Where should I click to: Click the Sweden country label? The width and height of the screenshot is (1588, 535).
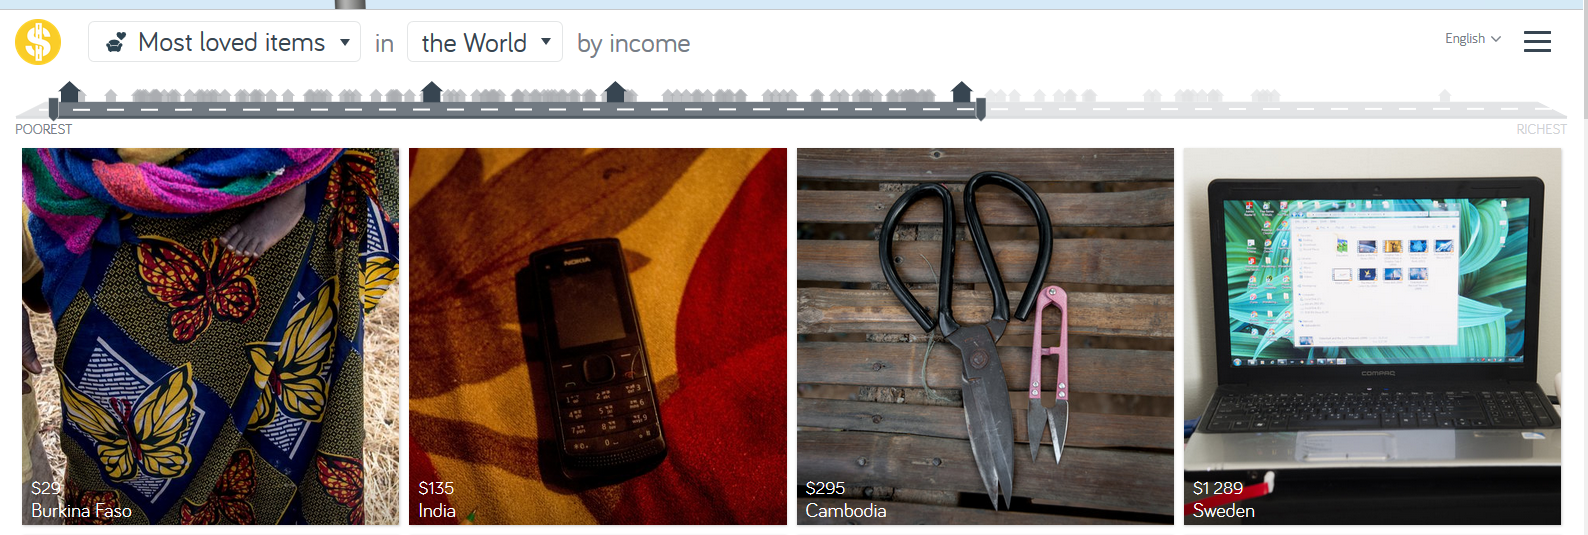tap(1224, 510)
